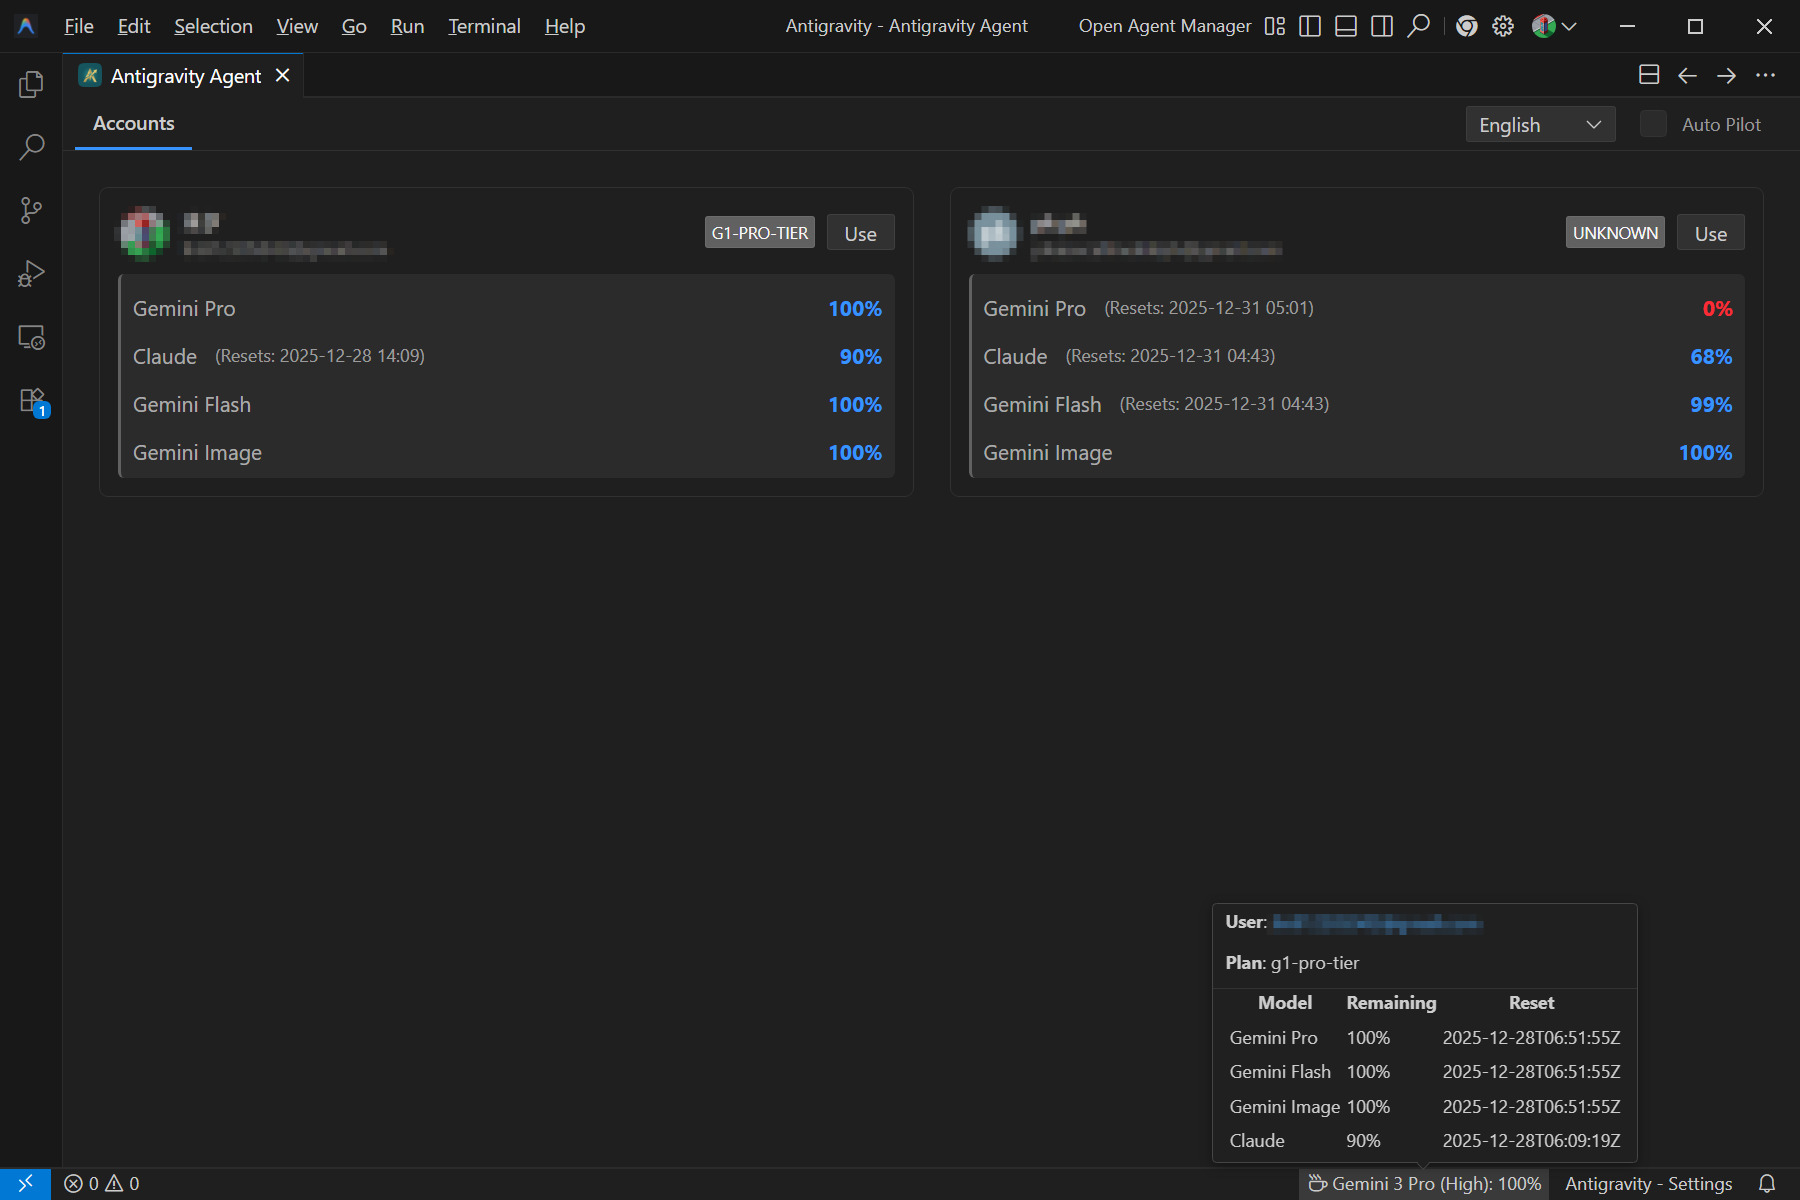Open the settings gear in title bar

click(1503, 26)
